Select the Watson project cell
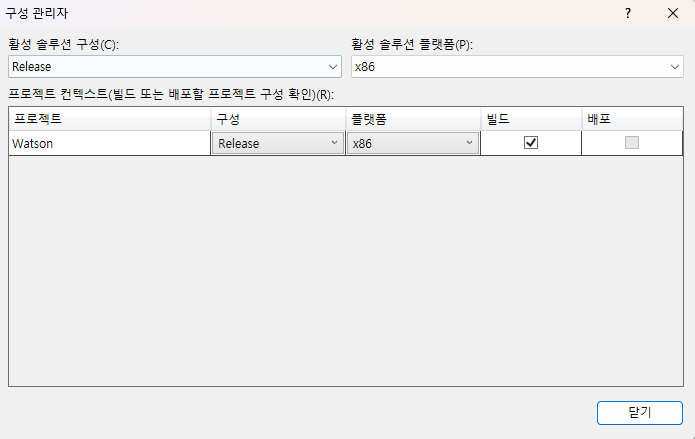 click(x=109, y=143)
